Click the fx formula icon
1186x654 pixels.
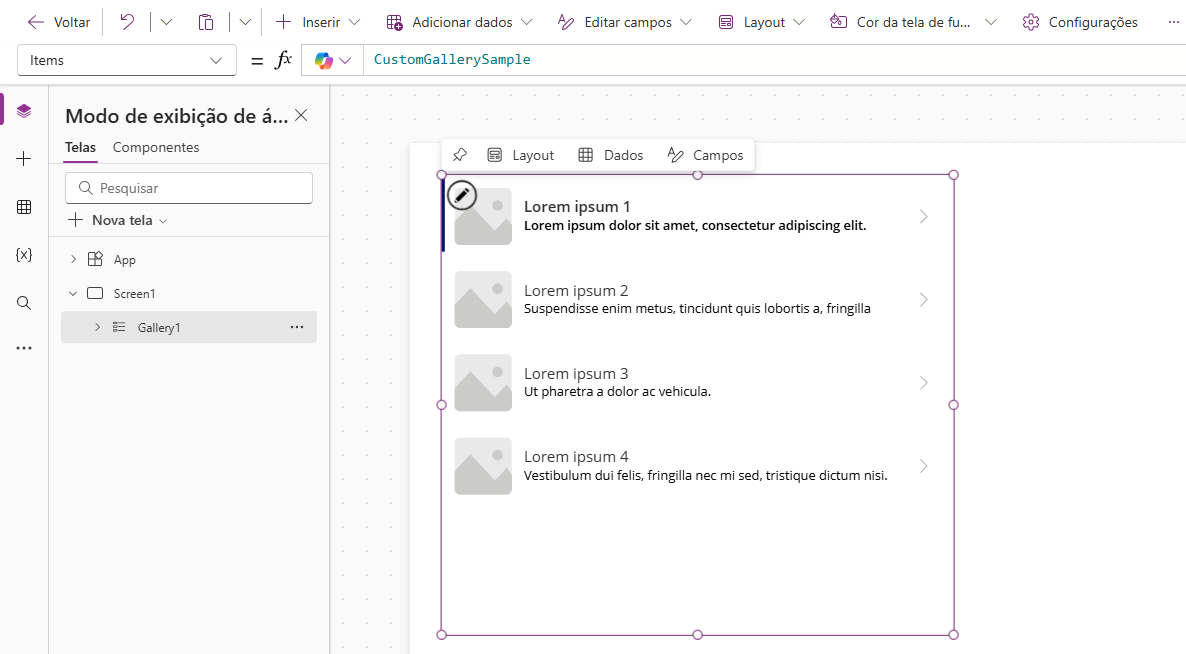tap(283, 60)
